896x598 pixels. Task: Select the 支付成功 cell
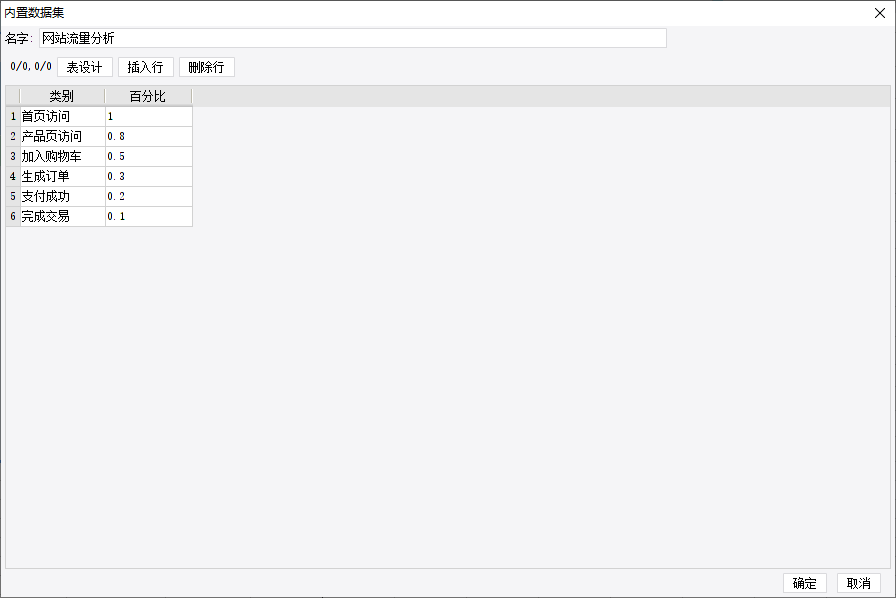coord(63,197)
